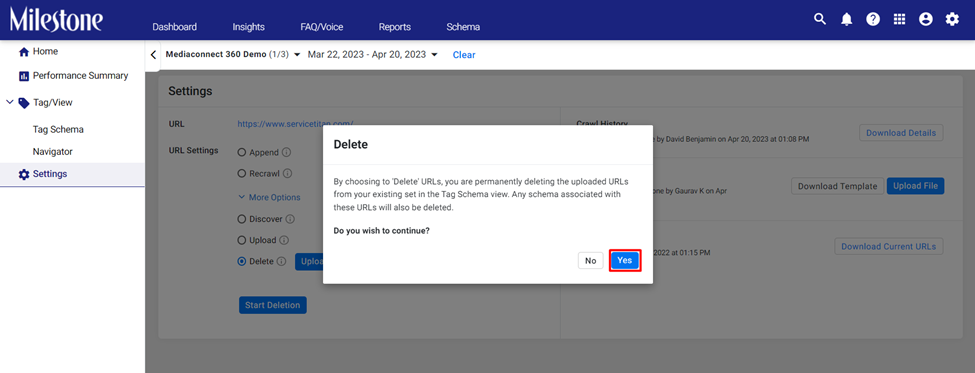Click the Home house icon in sidebar
This screenshot has height=373, width=975.
point(24,52)
